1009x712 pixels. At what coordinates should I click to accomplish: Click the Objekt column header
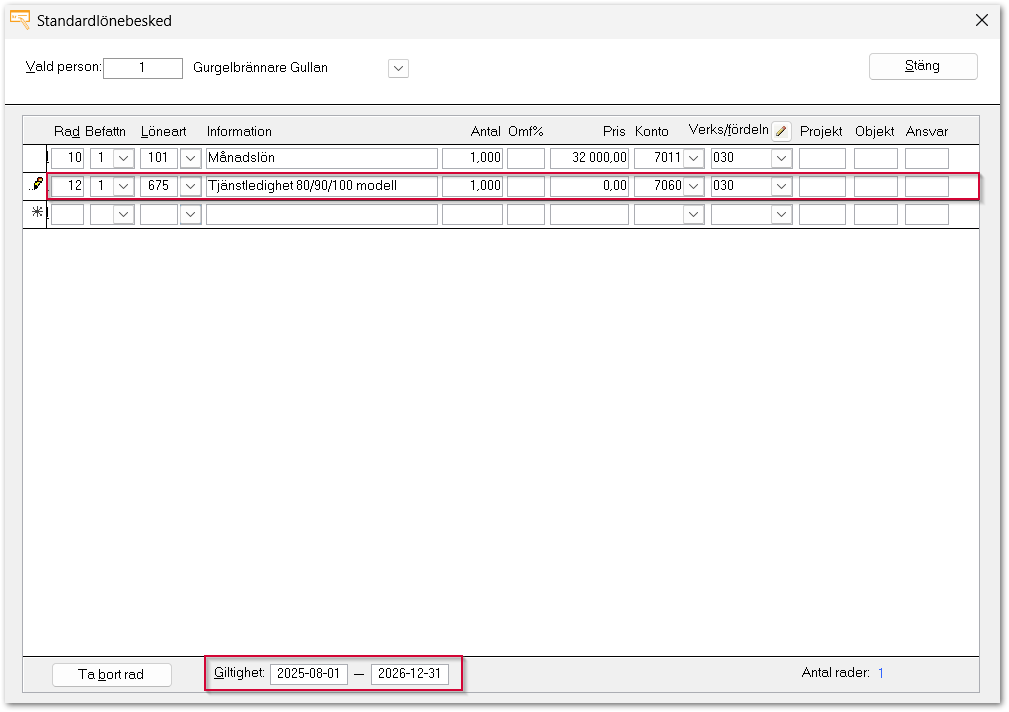(875, 131)
